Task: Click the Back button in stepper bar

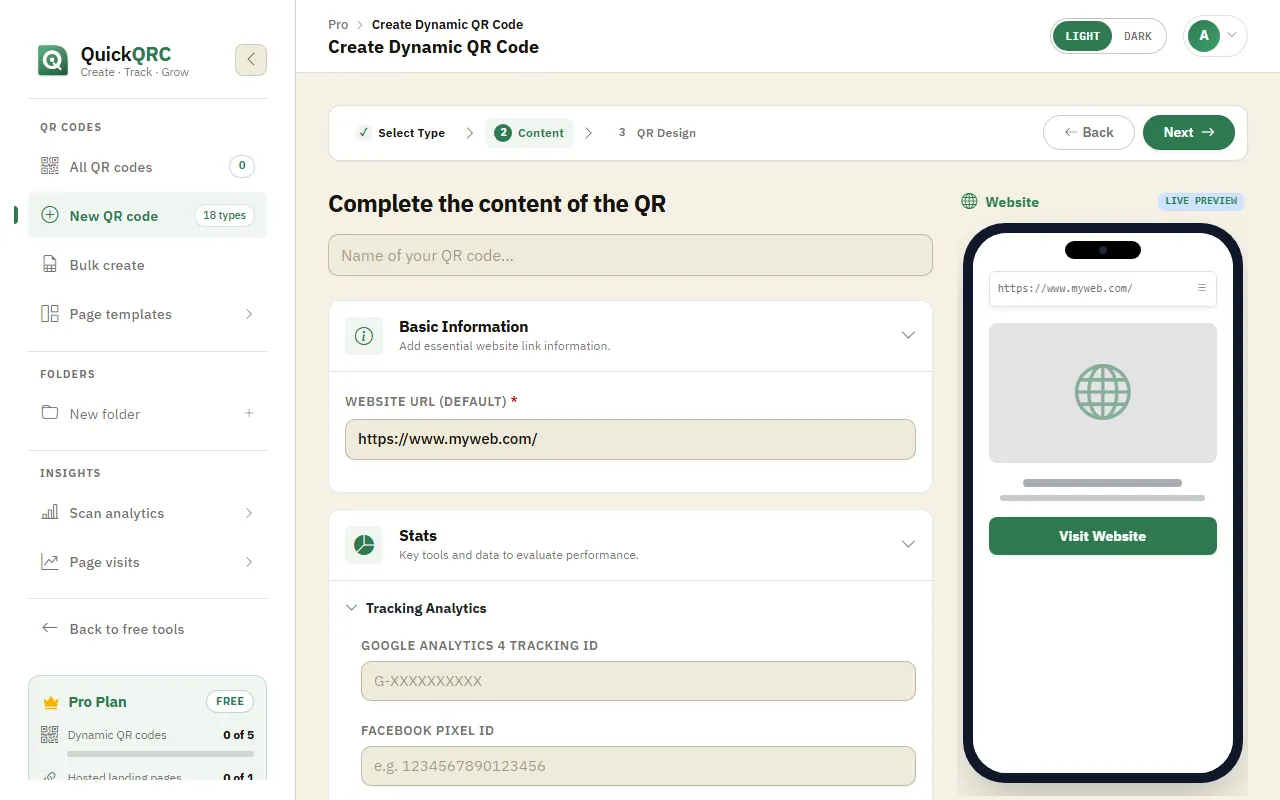Action: pyautogui.click(x=1089, y=133)
